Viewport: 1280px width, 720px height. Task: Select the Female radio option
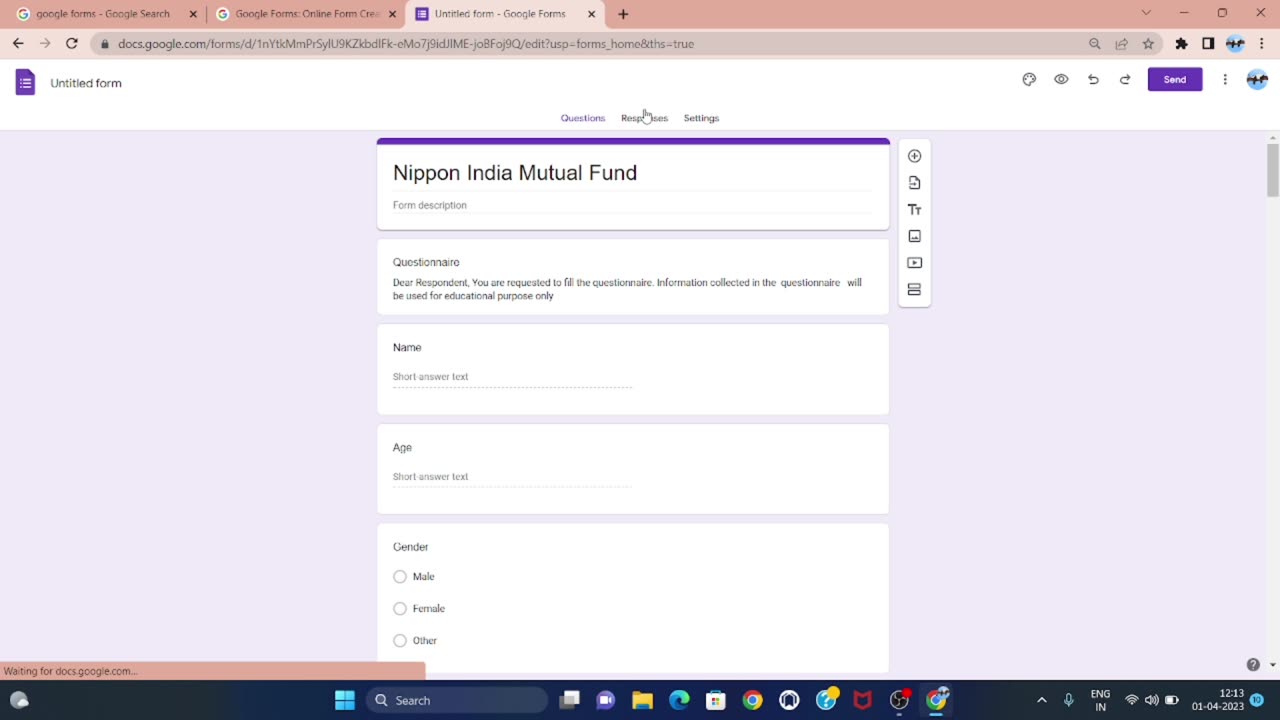(x=400, y=609)
